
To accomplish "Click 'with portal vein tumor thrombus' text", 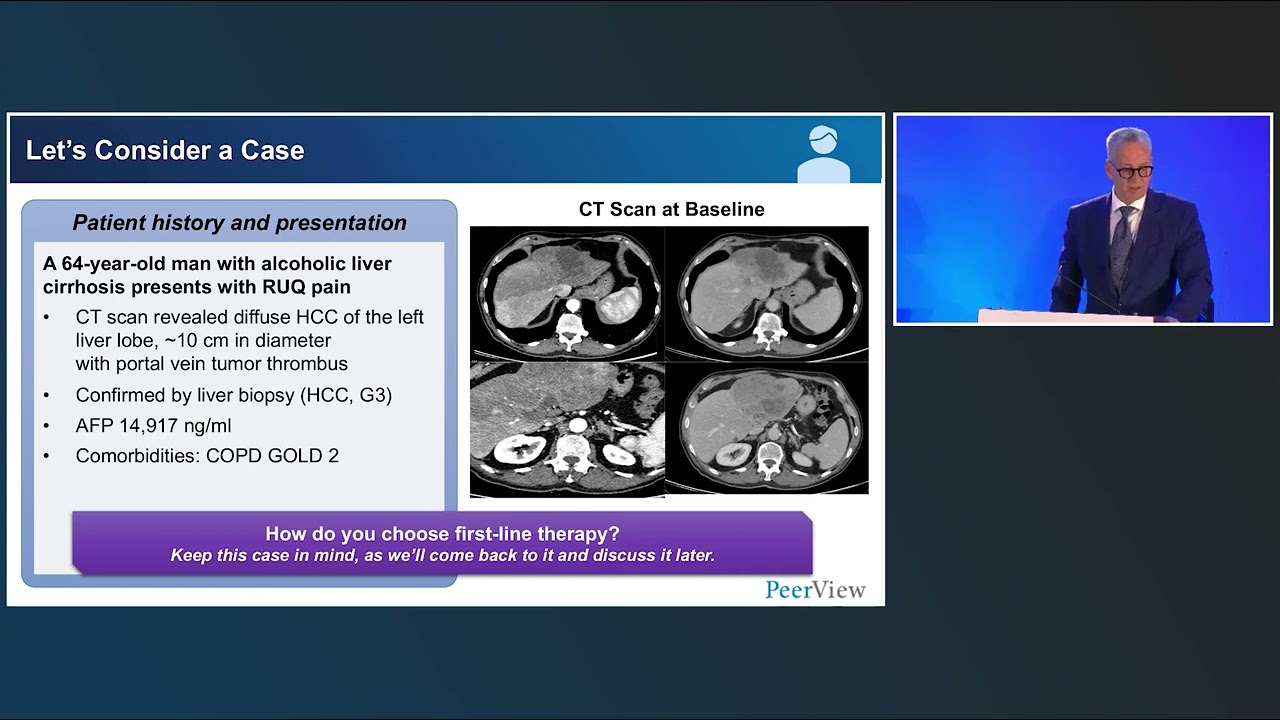I will click(x=212, y=364).
